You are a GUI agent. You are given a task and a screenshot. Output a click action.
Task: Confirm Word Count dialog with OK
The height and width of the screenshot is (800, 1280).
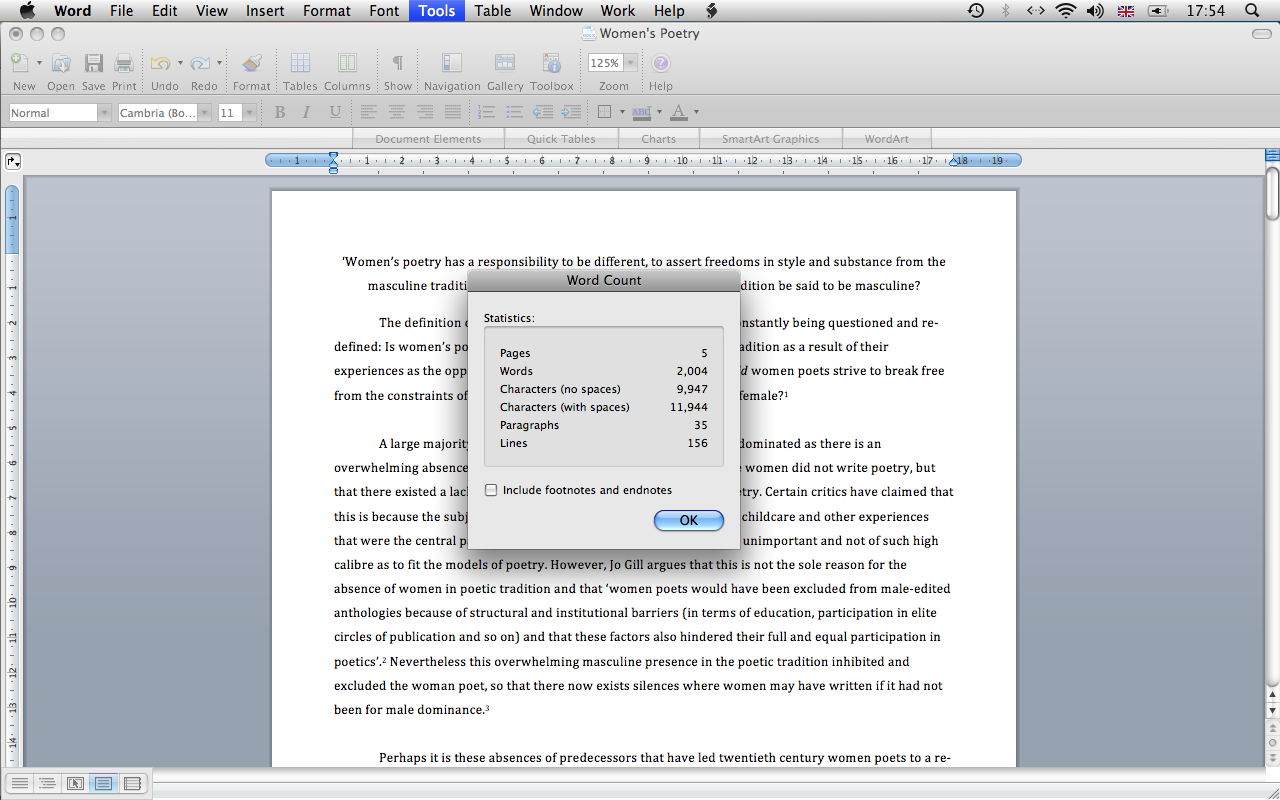tap(689, 520)
